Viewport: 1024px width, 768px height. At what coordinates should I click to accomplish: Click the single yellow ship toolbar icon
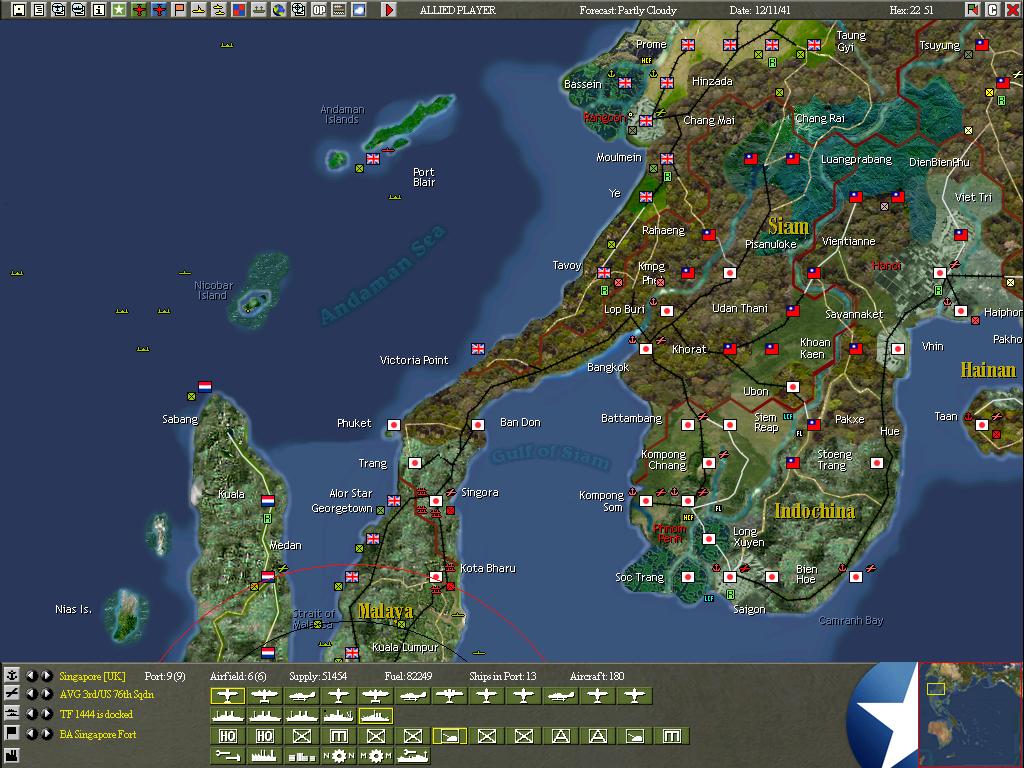[x=199, y=10]
